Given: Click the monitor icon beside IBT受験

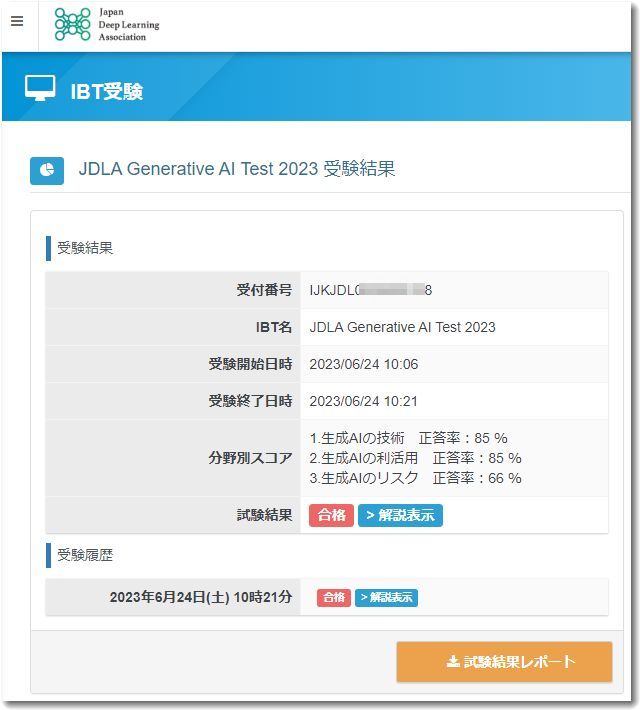Looking at the screenshot, I should (40, 88).
